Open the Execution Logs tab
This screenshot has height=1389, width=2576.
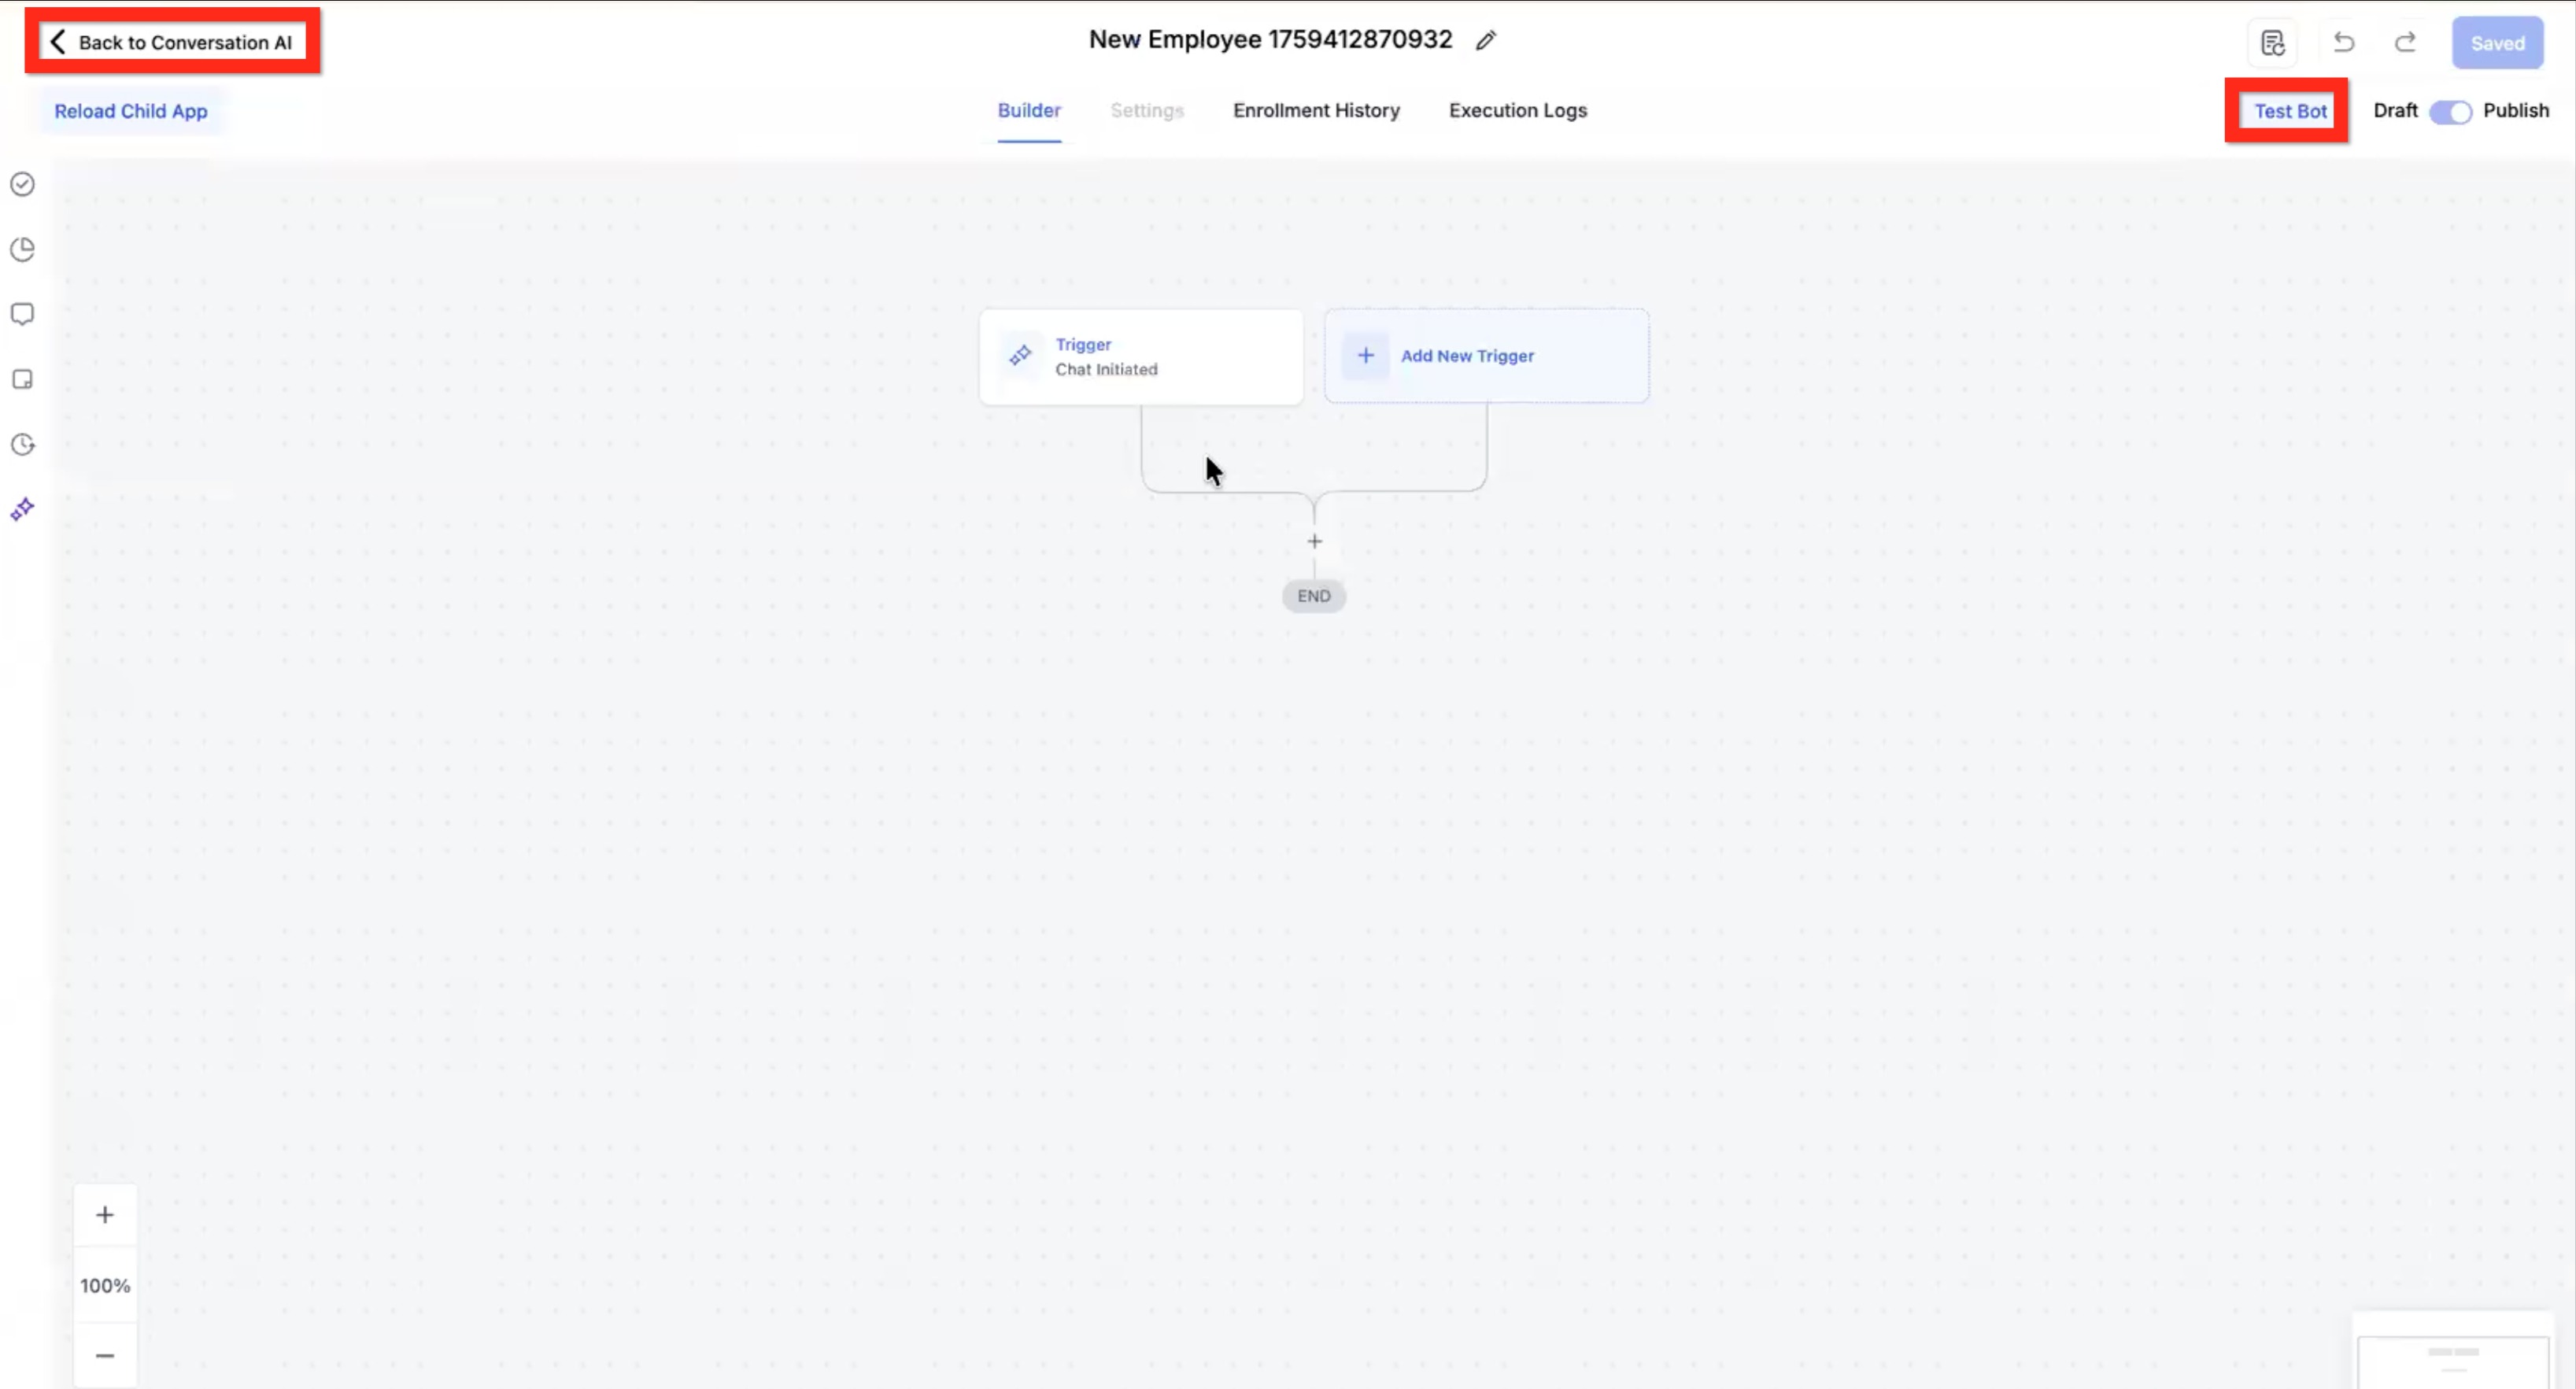coord(1517,111)
